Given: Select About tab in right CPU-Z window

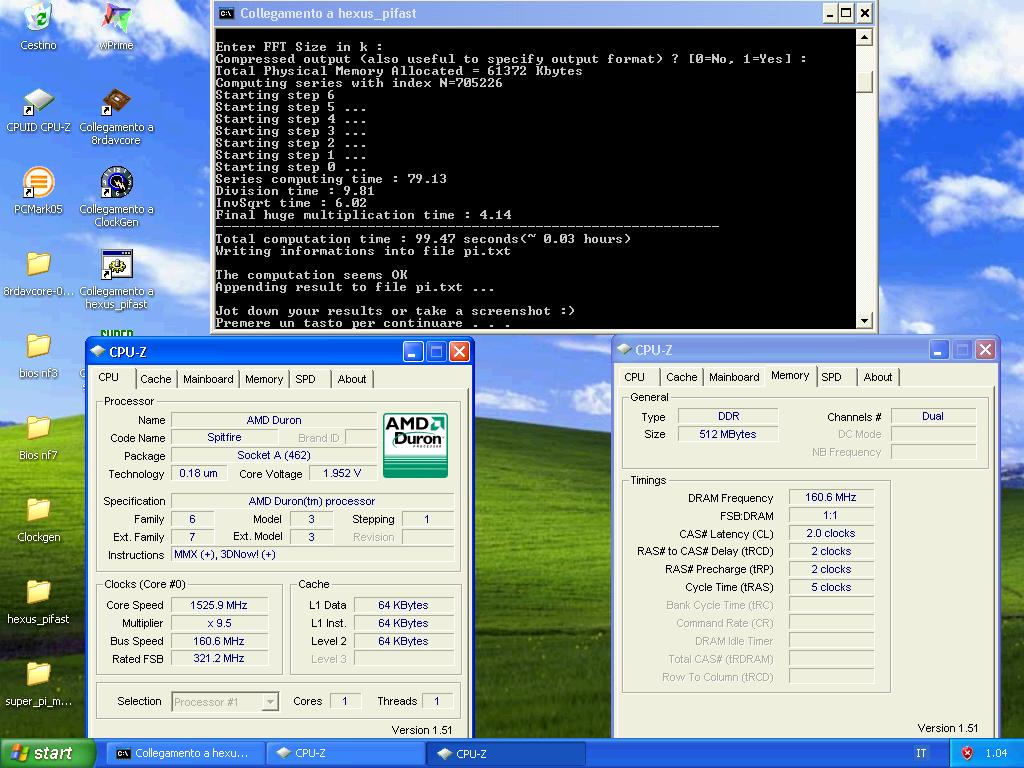Looking at the screenshot, I should [878, 377].
